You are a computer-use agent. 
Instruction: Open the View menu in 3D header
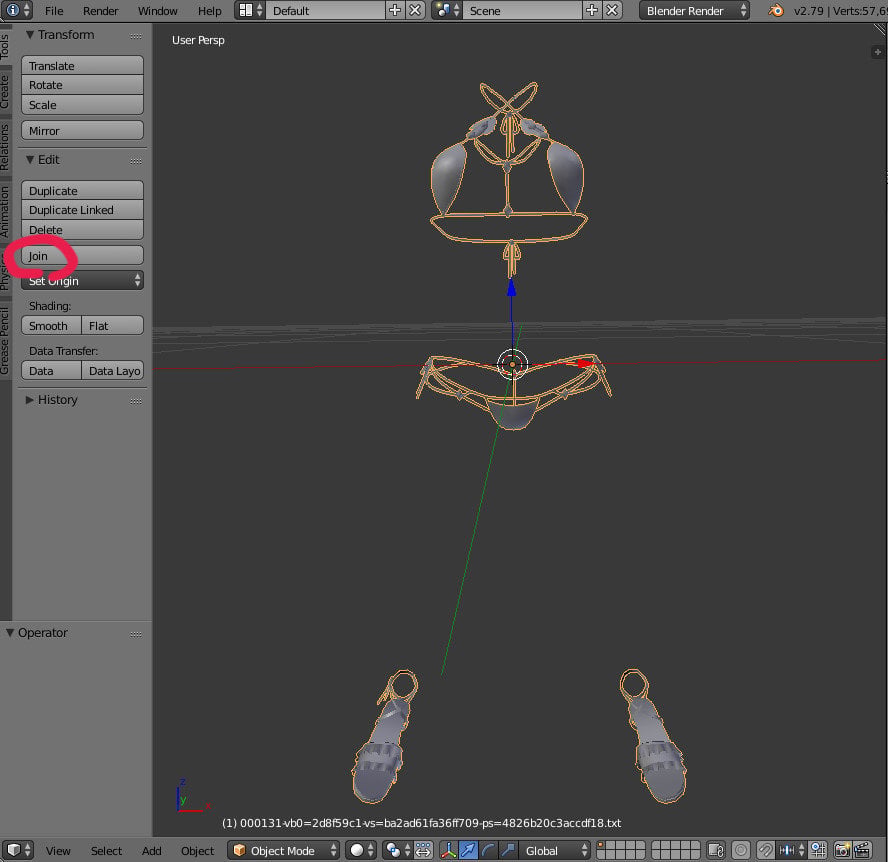(58, 851)
